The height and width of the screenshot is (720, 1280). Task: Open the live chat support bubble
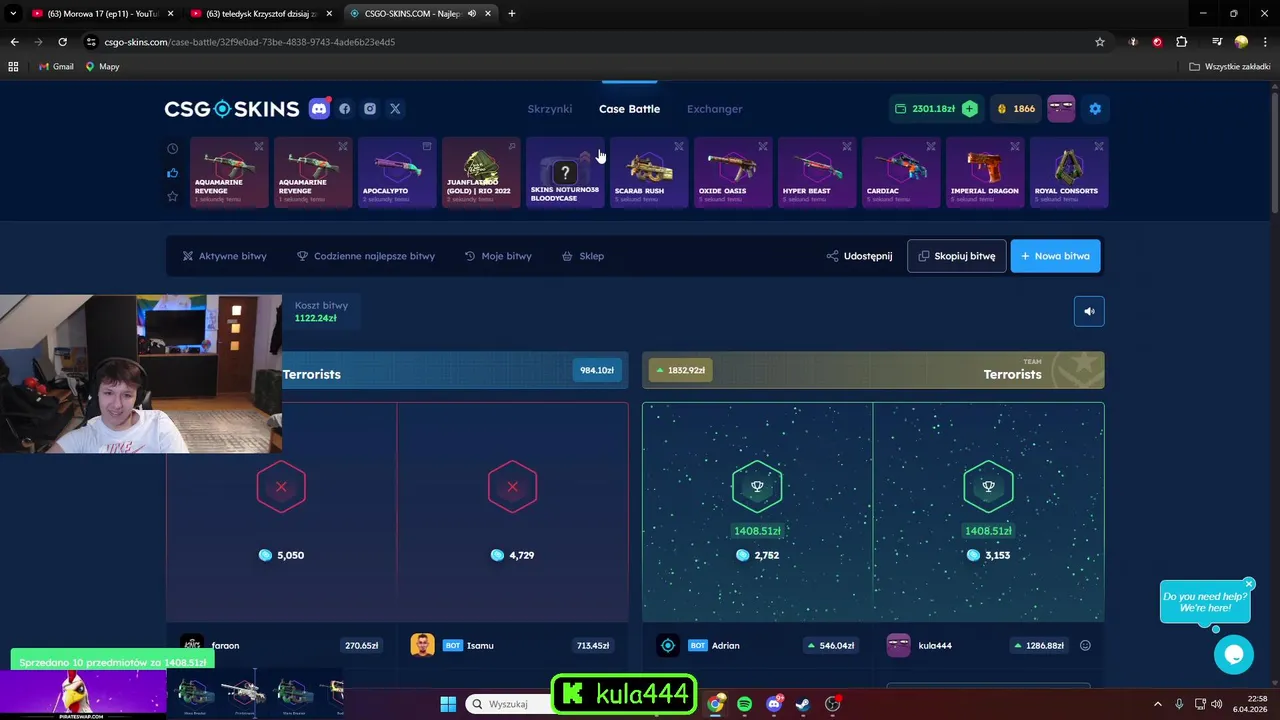(x=1233, y=655)
